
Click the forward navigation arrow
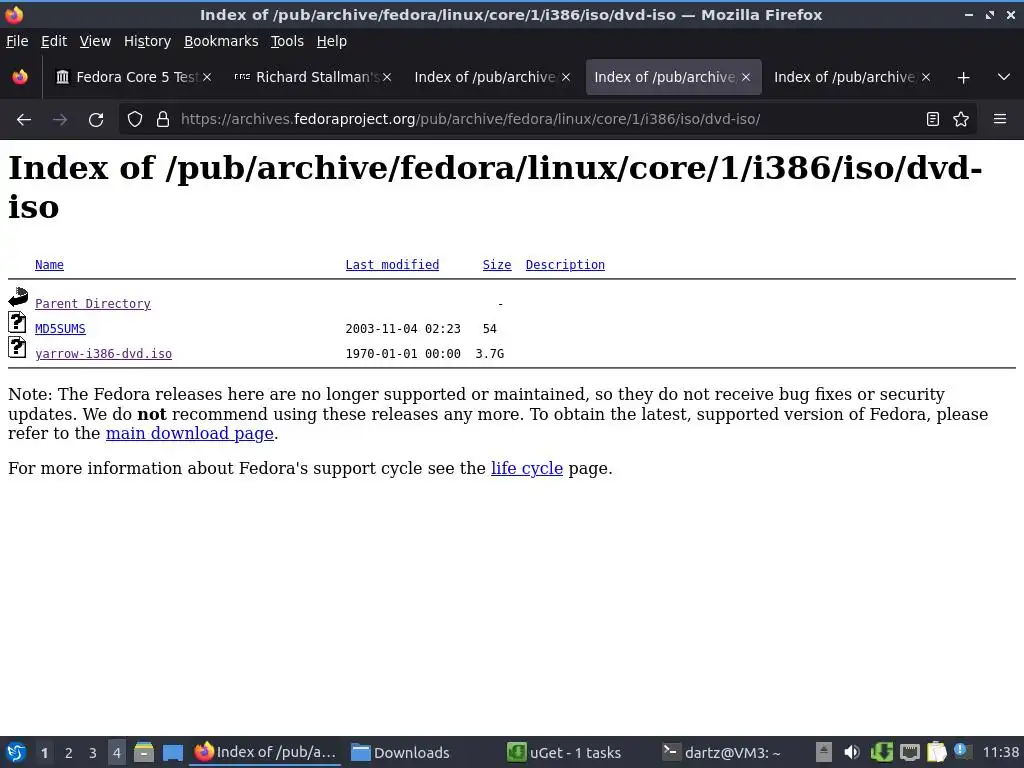60,120
